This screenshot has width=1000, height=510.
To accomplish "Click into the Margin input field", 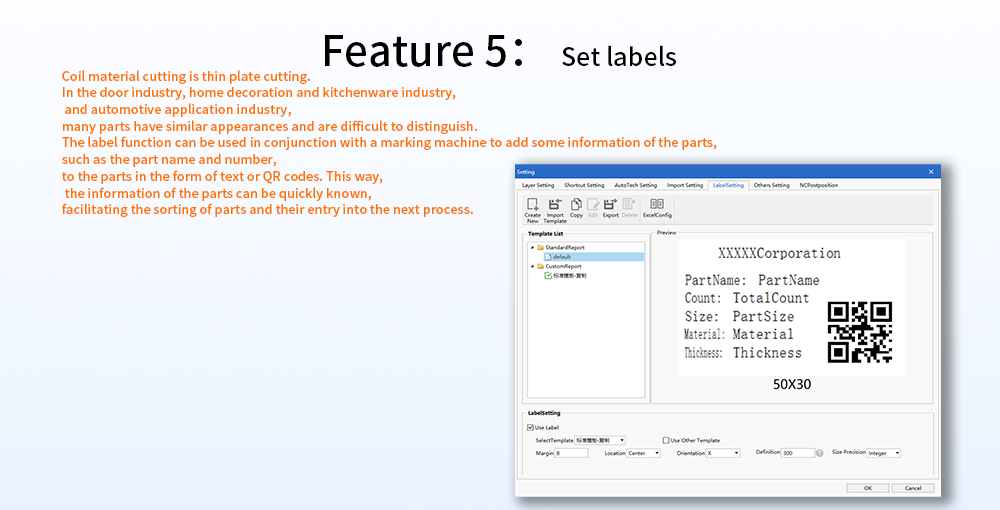I will [571, 453].
